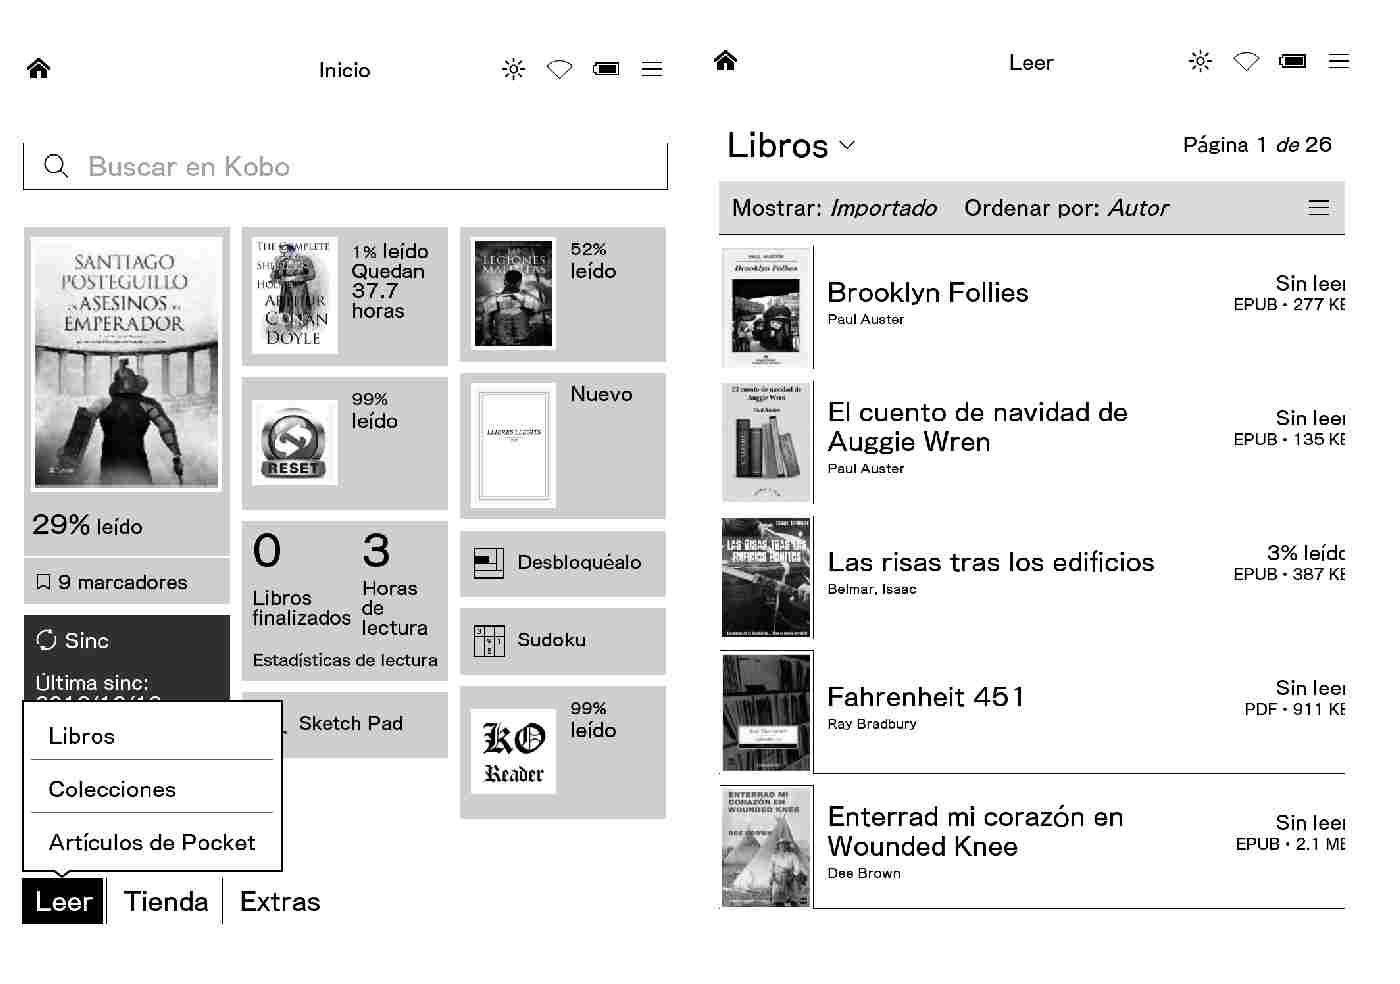
Task: Expand the Libros dropdown heading
Action: (791, 146)
